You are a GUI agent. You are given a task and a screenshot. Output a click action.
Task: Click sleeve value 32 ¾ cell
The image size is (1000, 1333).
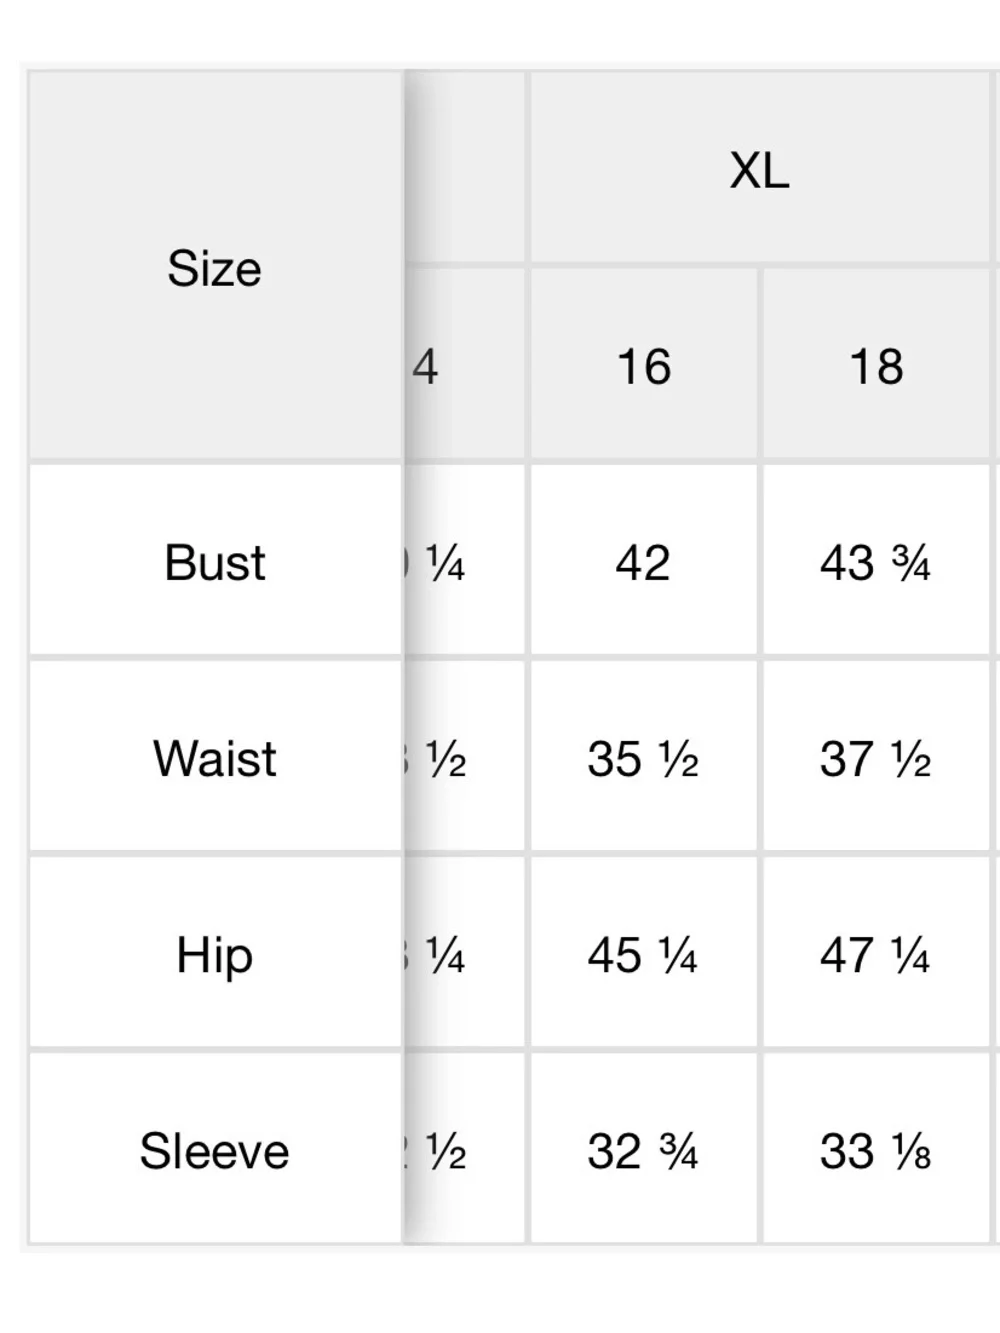[644, 1150]
